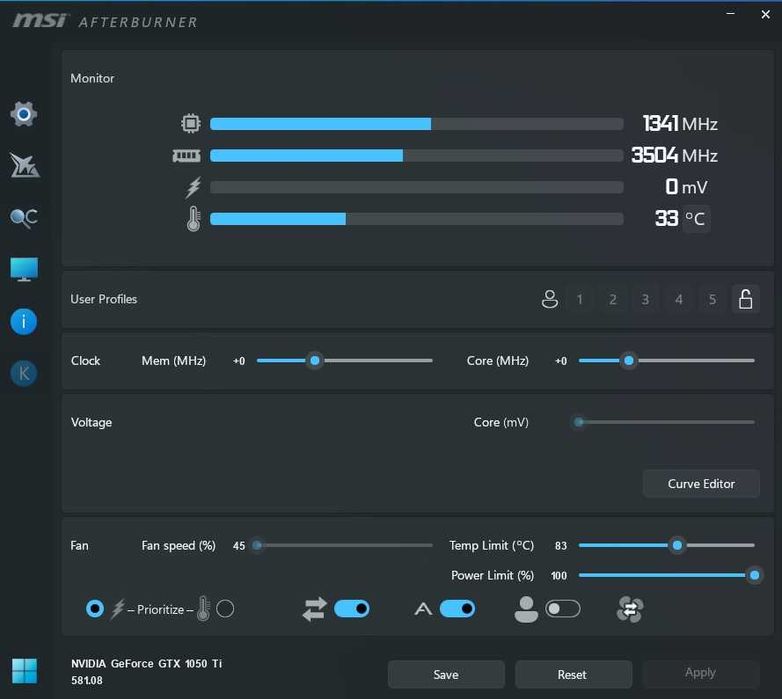Click the 1341 MHz core clock reading
Image resolution: width=782 pixels, height=699 pixels.
point(680,124)
